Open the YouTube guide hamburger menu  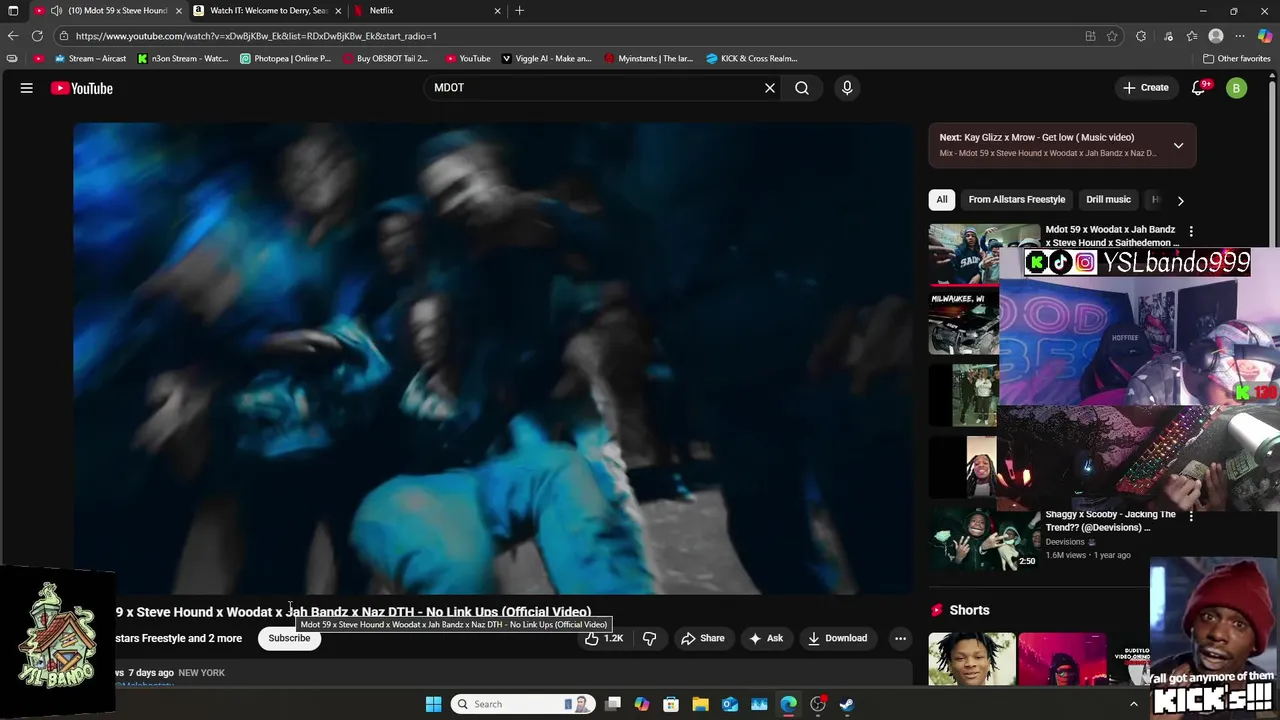click(x=27, y=88)
